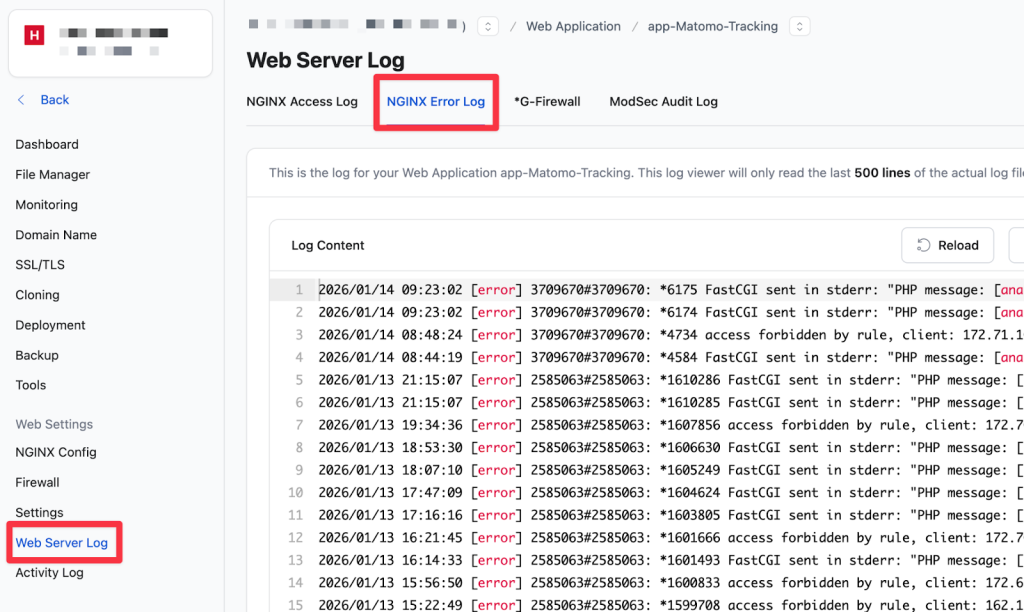
Task: Switch to NGINX Access Log tab
Action: pyautogui.click(x=302, y=101)
